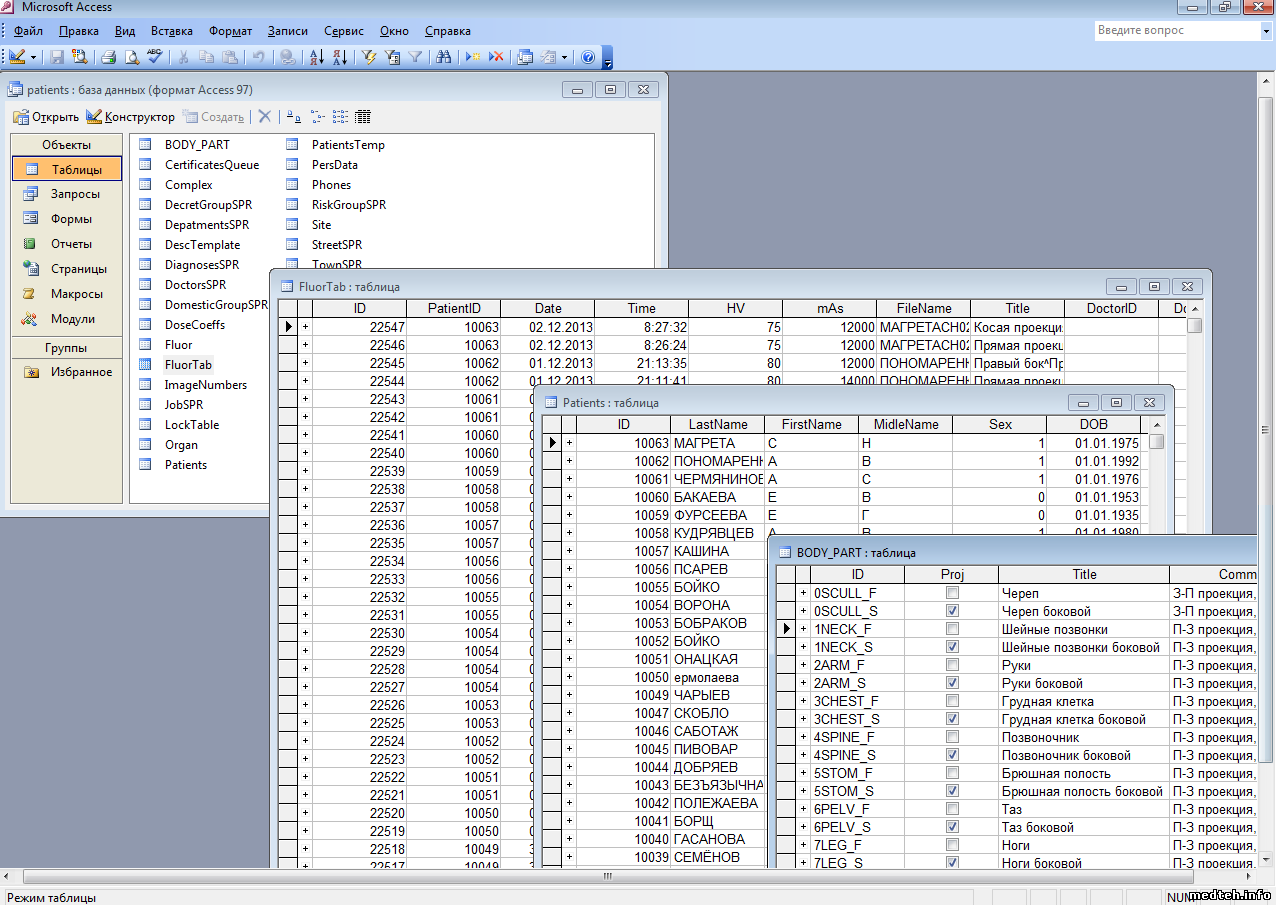Apply Filter by Selection from toolbar
The image size is (1276, 905).
(x=369, y=57)
